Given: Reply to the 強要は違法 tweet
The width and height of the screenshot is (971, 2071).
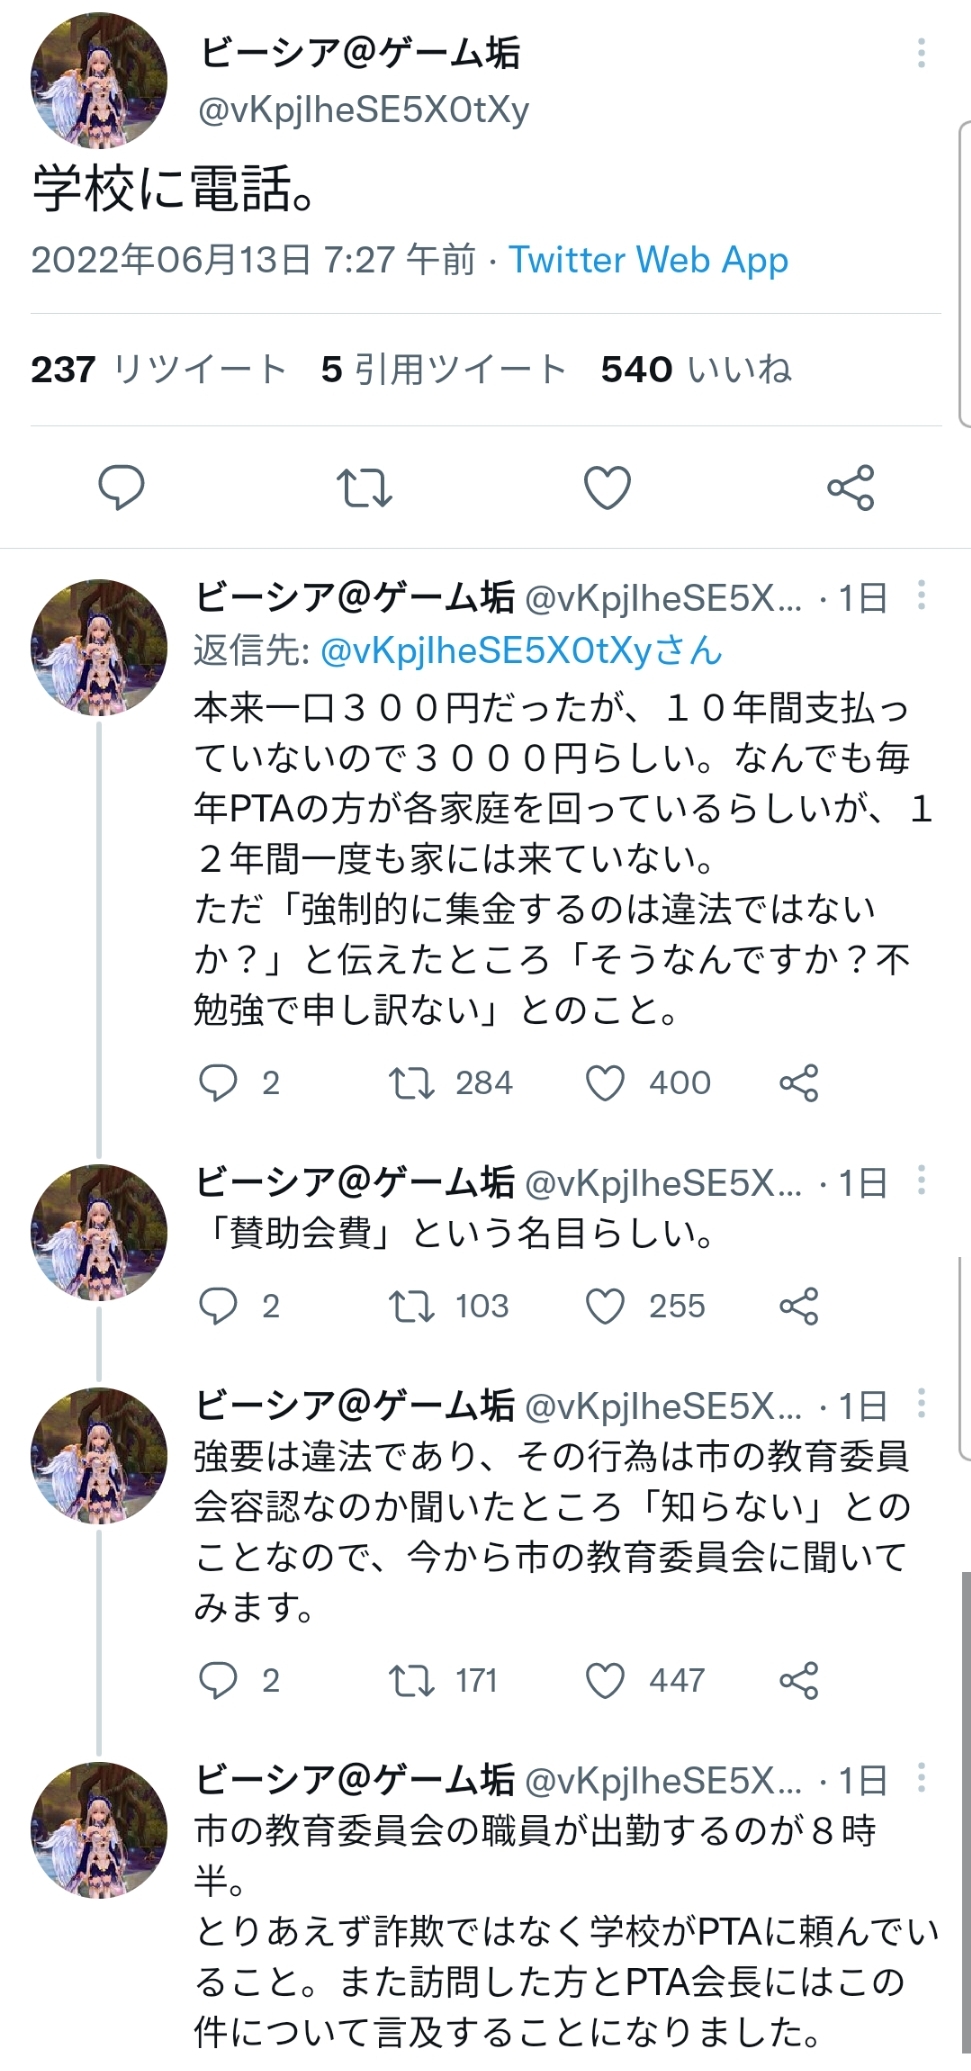Looking at the screenshot, I should click(x=218, y=1680).
